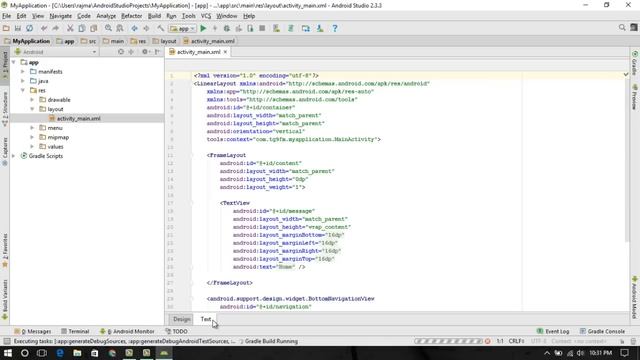Click the res breadcrumb in navigation bar
640x360 pixels.
[x=138, y=41]
